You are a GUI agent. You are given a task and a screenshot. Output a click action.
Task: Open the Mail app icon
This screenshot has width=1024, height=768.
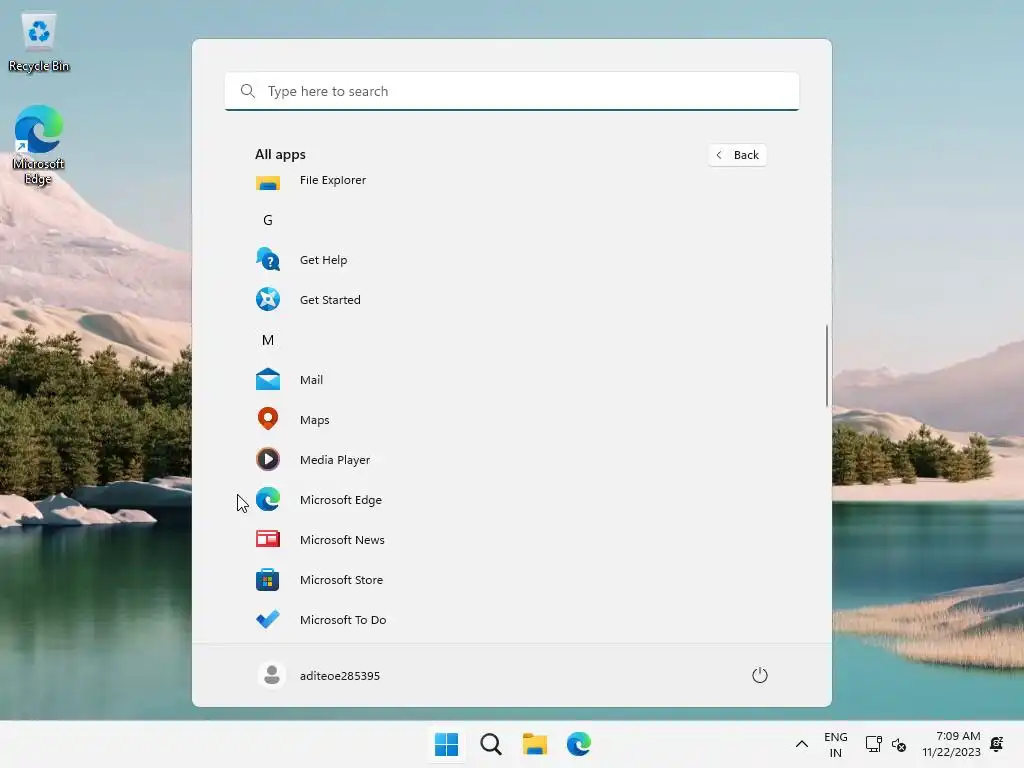(268, 379)
